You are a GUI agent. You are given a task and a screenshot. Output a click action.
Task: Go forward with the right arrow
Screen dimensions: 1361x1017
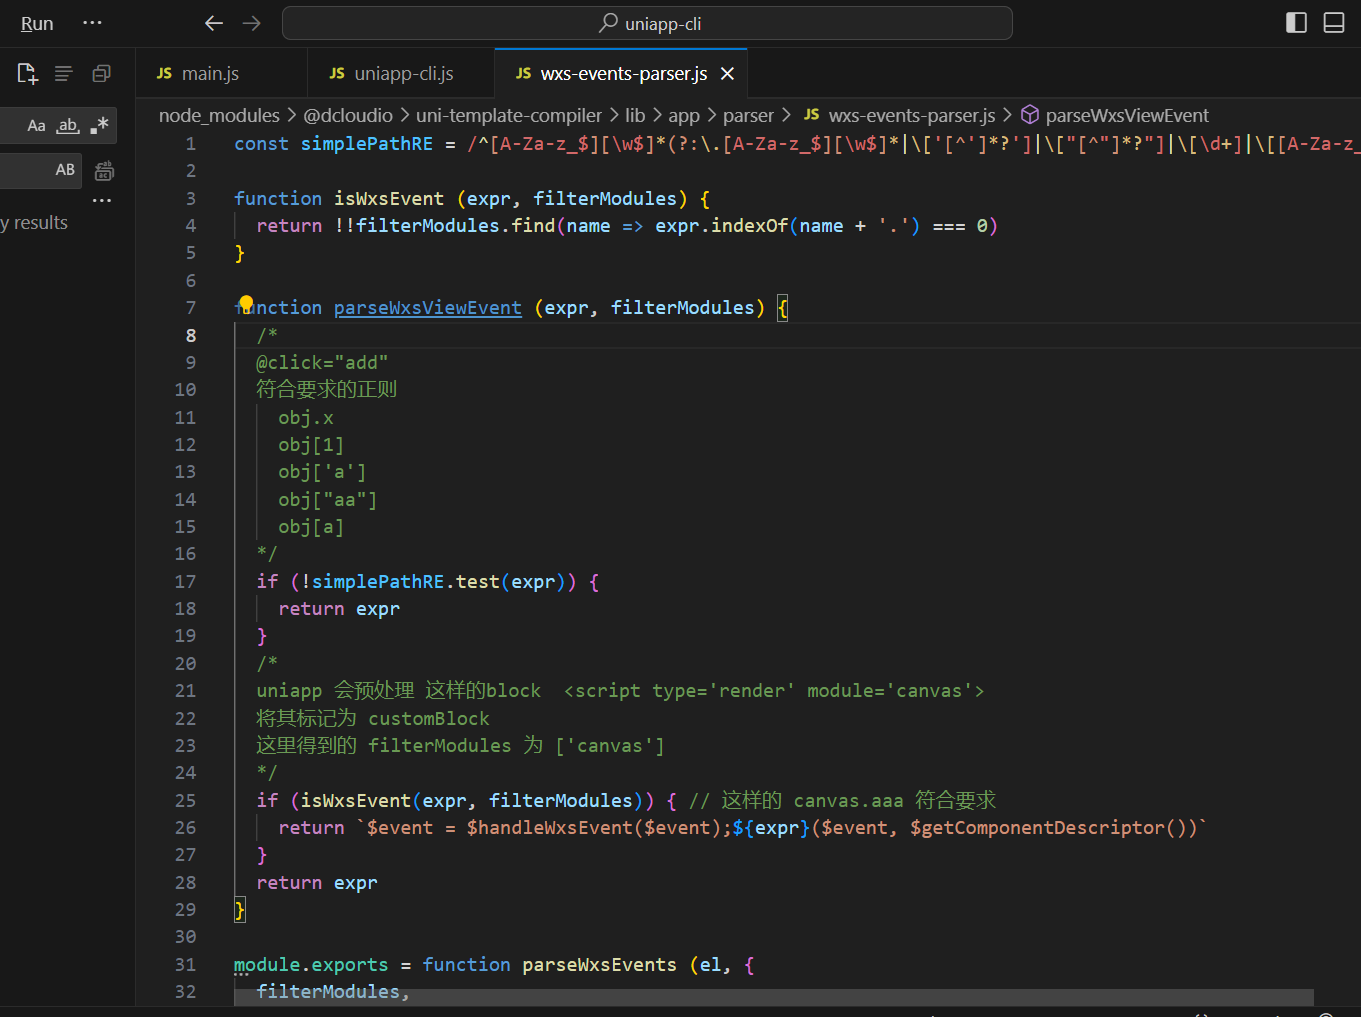coord(252,23)
